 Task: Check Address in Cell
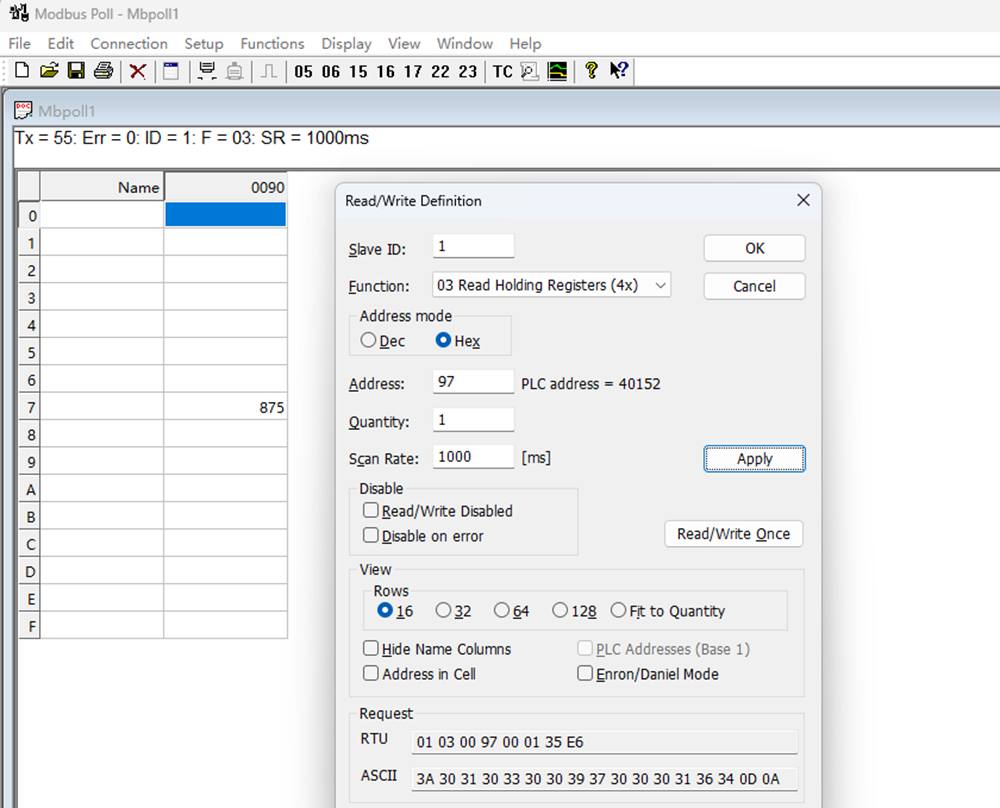coord(371,673)
